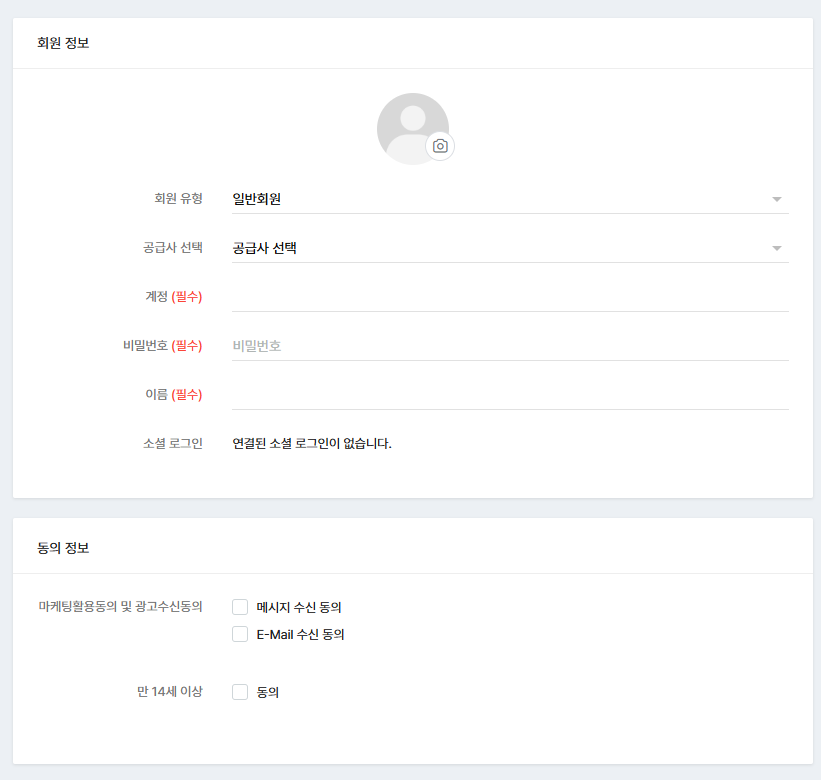
Task: Enable 메시지 수신 동의 checkbox
Action: tap(240, 607)
